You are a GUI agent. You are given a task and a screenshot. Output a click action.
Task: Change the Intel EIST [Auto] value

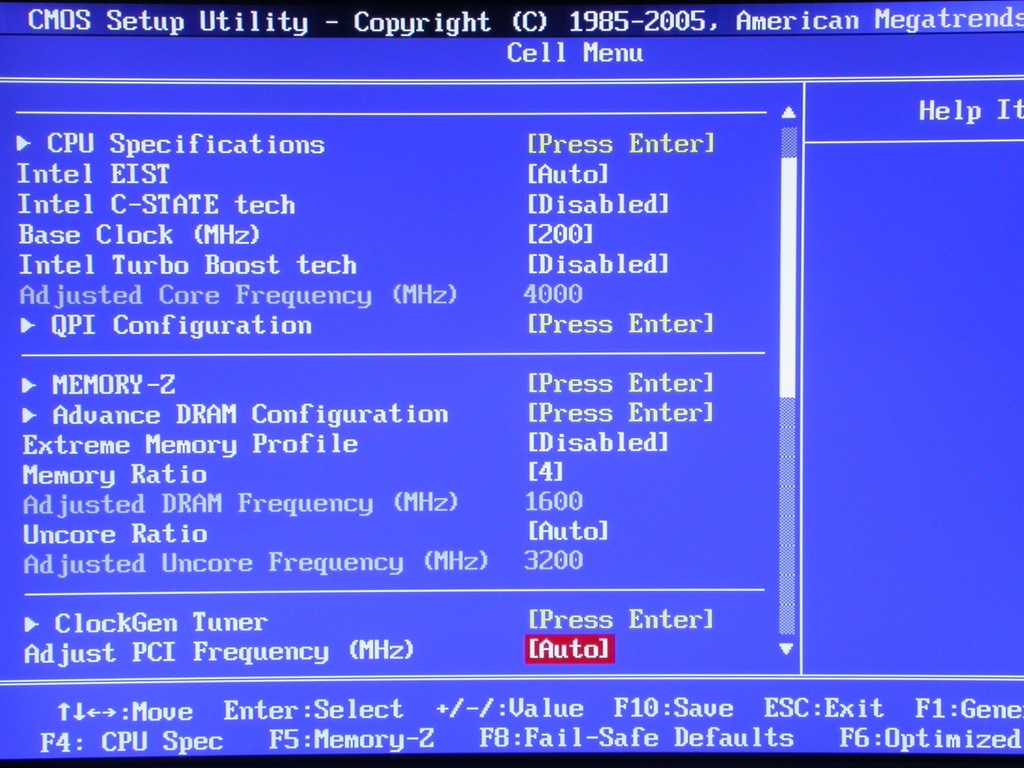click(568, 174)
